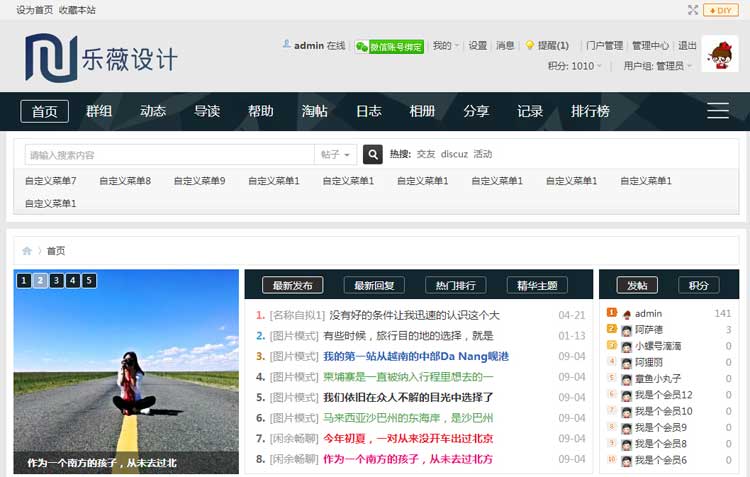Open the 管理中心 link
The image size is (750, 477).
click(650, 46)
